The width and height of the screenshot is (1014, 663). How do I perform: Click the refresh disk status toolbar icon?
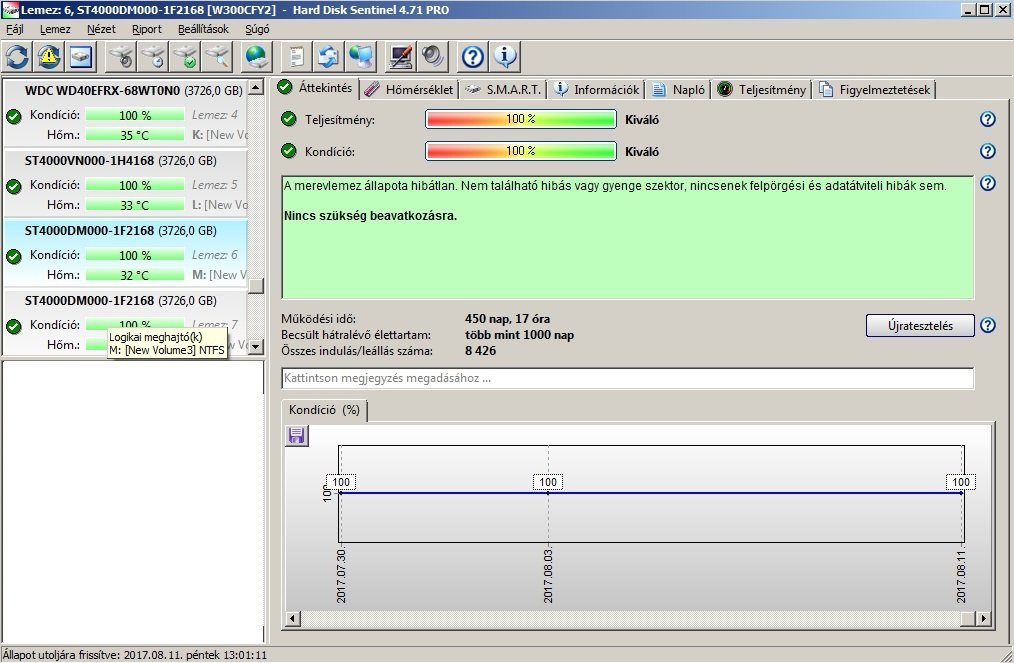(x=17, y=57)
